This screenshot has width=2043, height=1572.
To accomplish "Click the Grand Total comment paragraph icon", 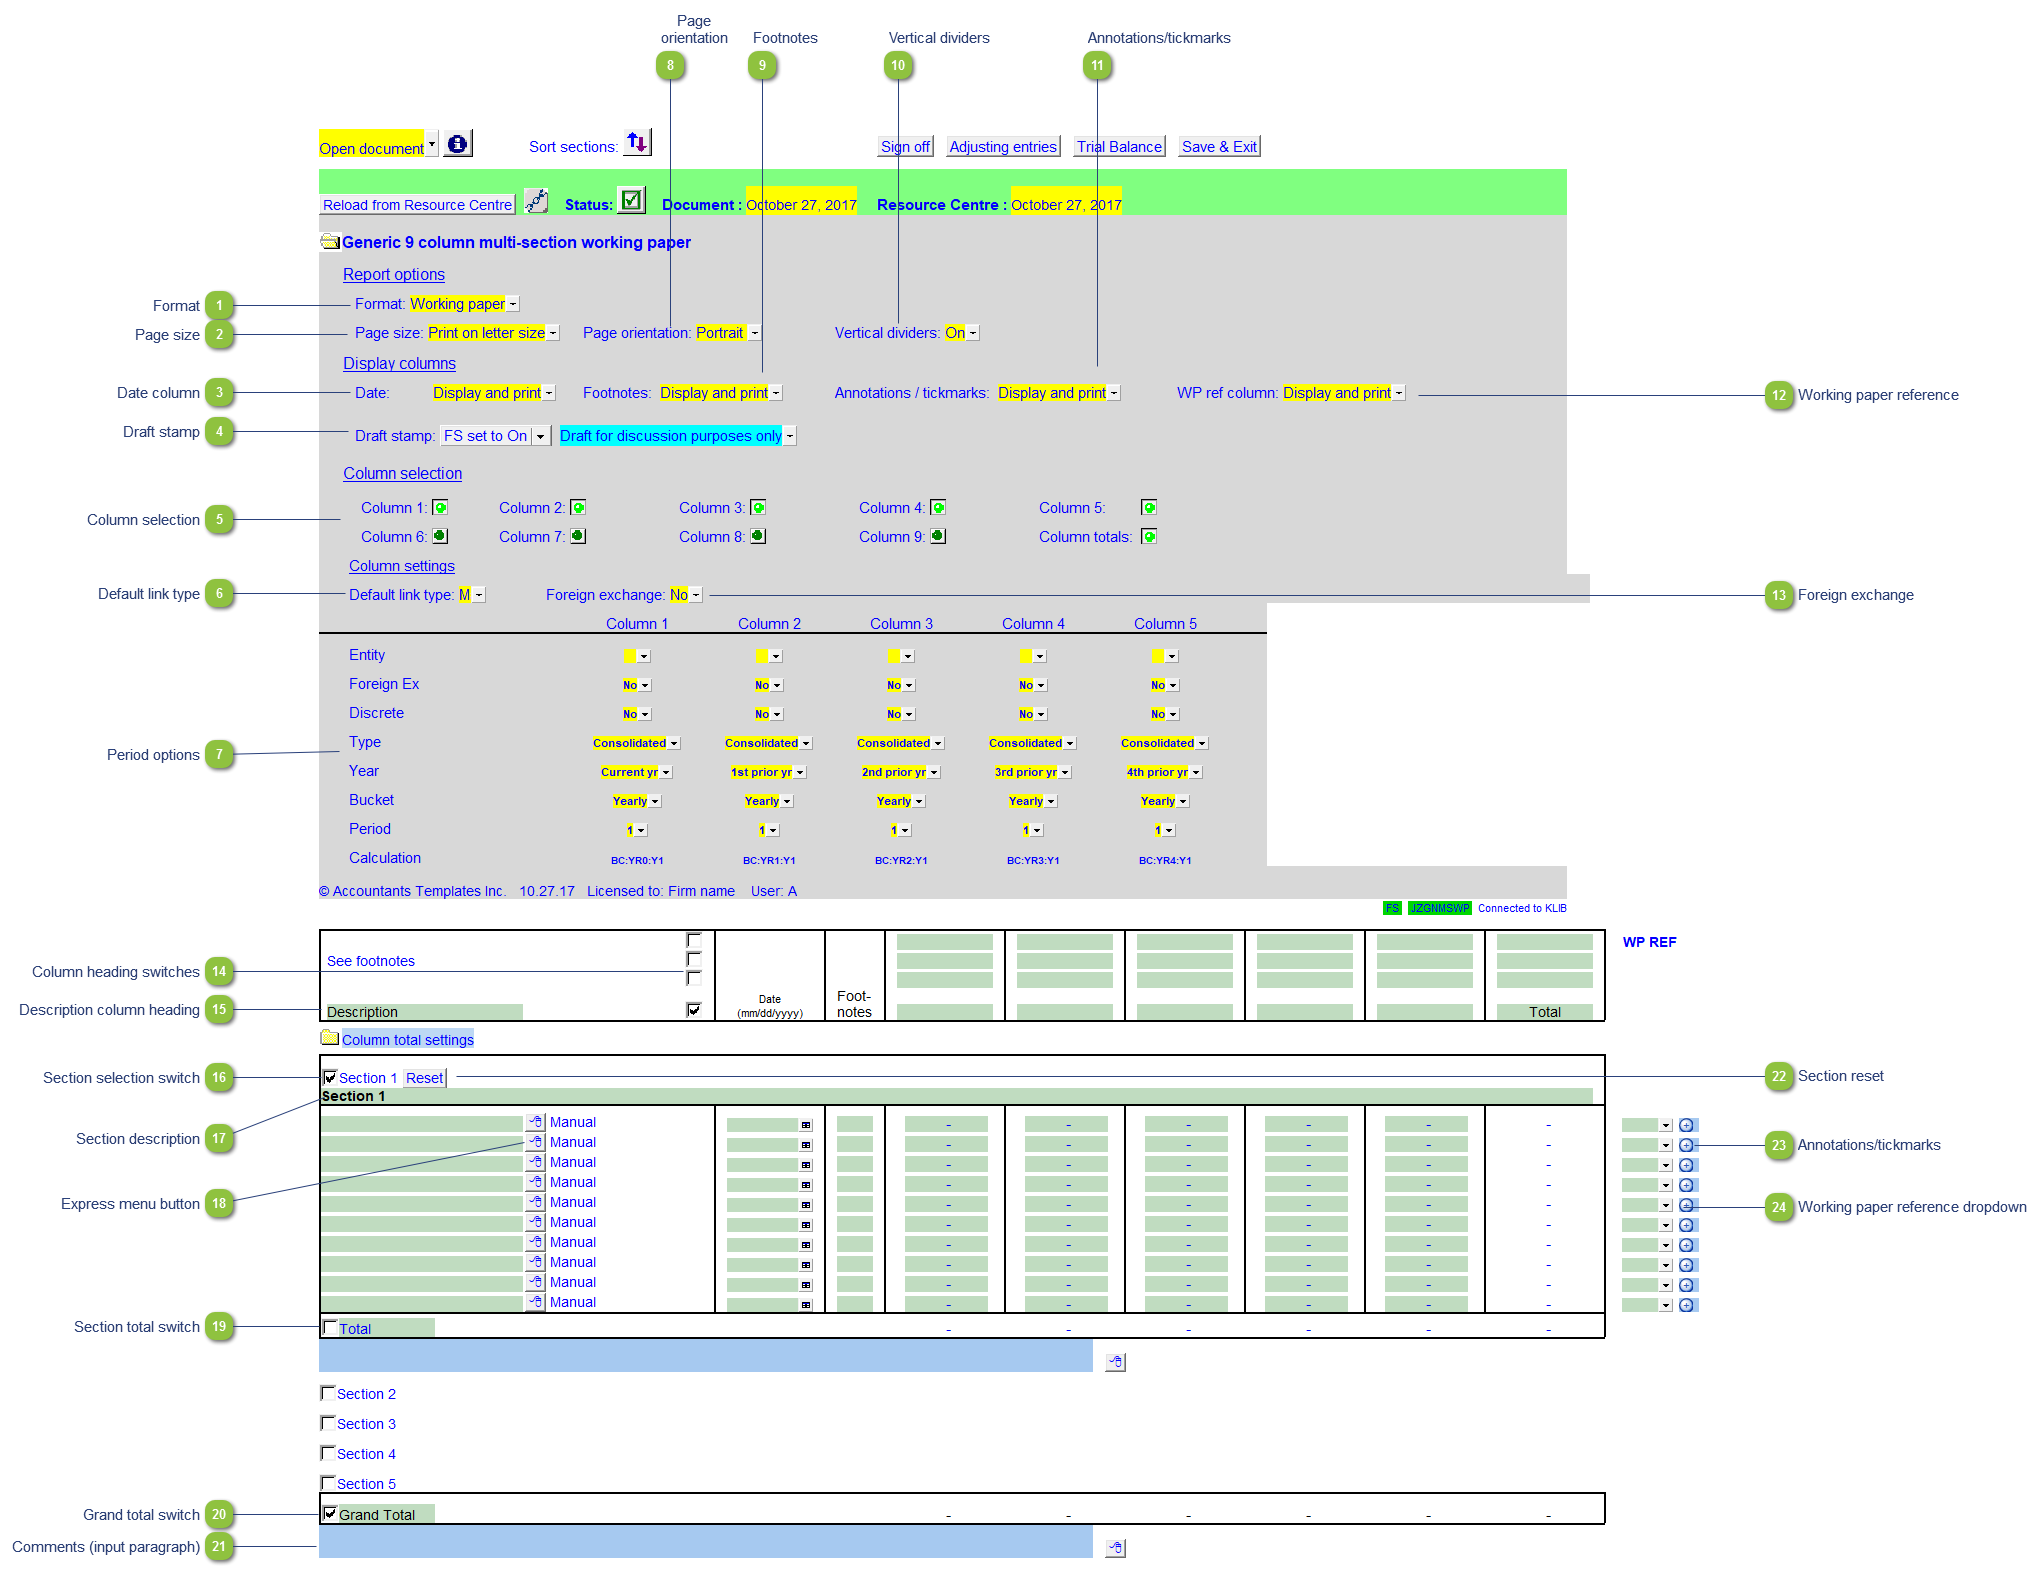I will click(x=1115, y=1548).
